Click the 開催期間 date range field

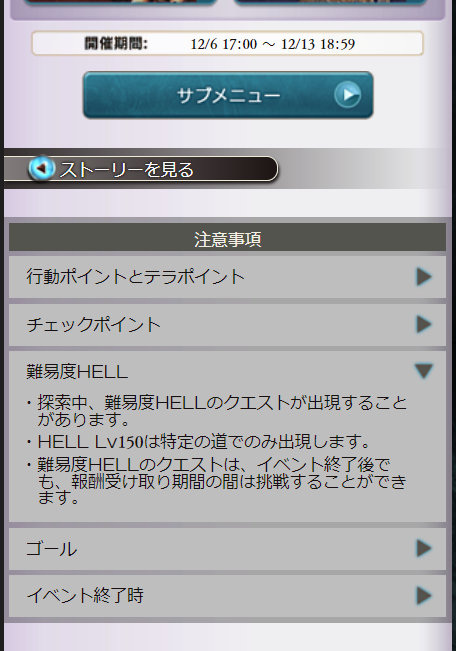point(228,43)
